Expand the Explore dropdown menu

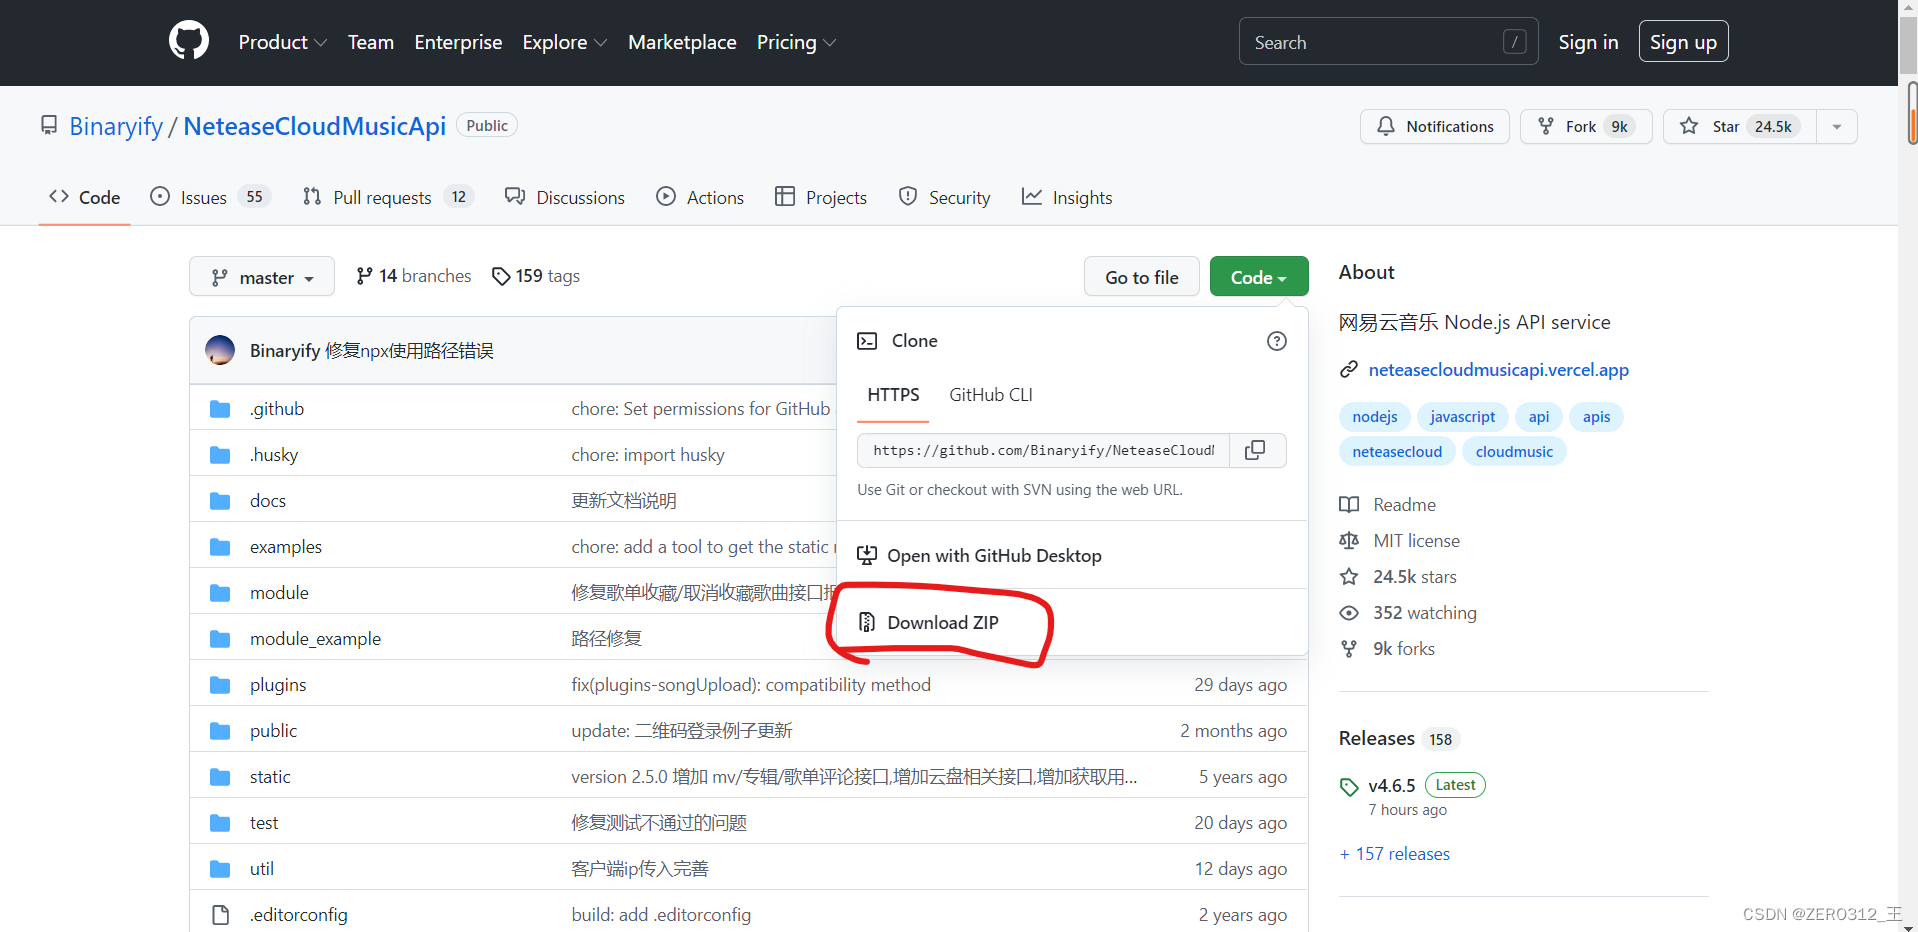pos(565,43)
